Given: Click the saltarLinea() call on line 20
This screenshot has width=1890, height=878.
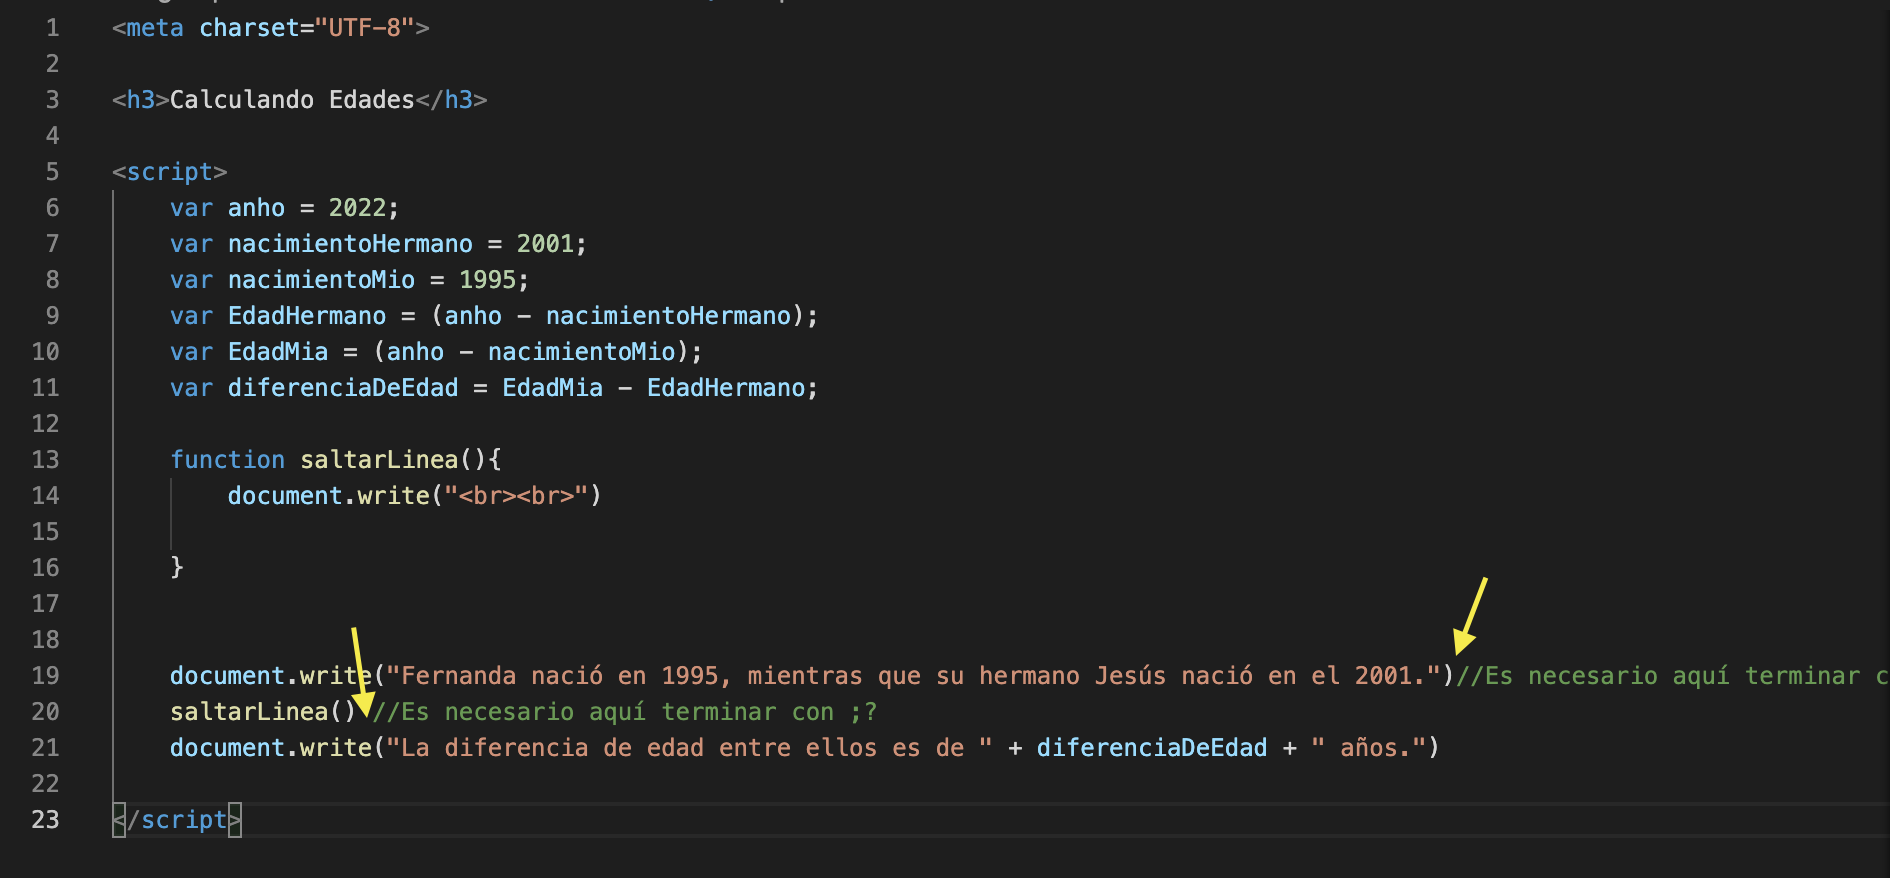Looking at the screenshot, I should (x=264, y=712).
